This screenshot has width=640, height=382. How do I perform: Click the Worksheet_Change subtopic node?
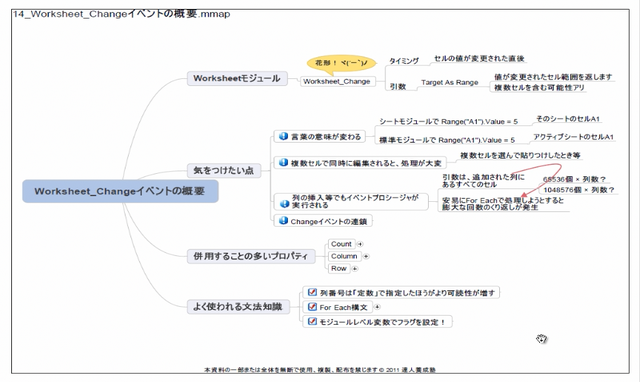(337, 81)
